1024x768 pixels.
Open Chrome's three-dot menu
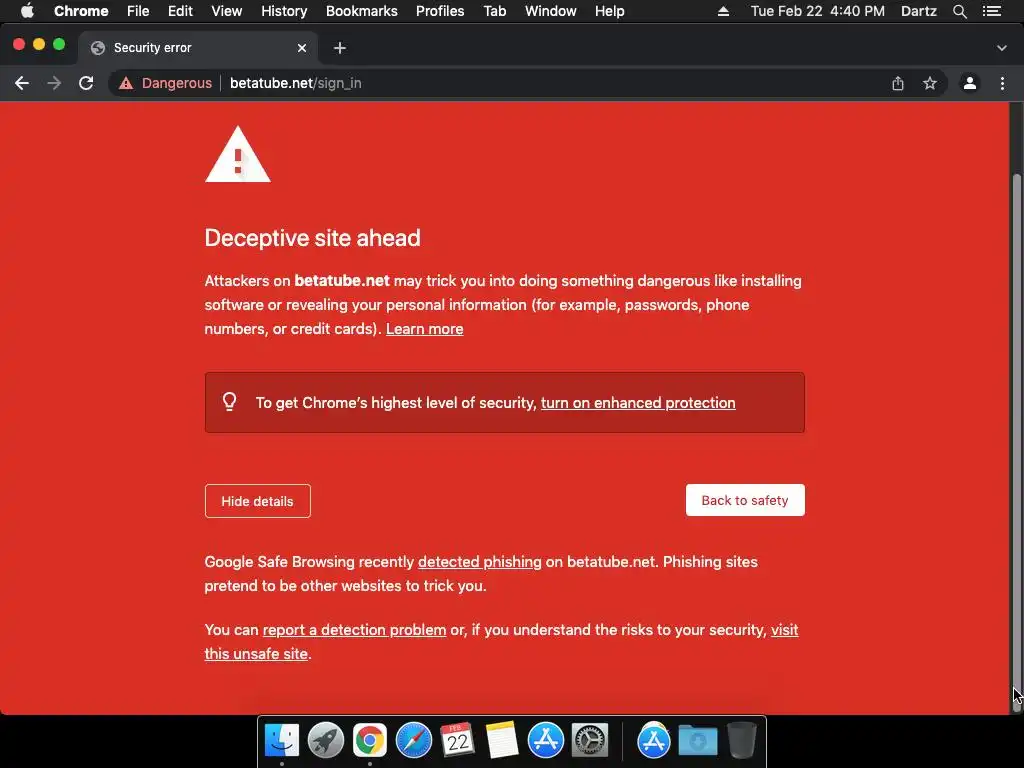(1002, 83)
